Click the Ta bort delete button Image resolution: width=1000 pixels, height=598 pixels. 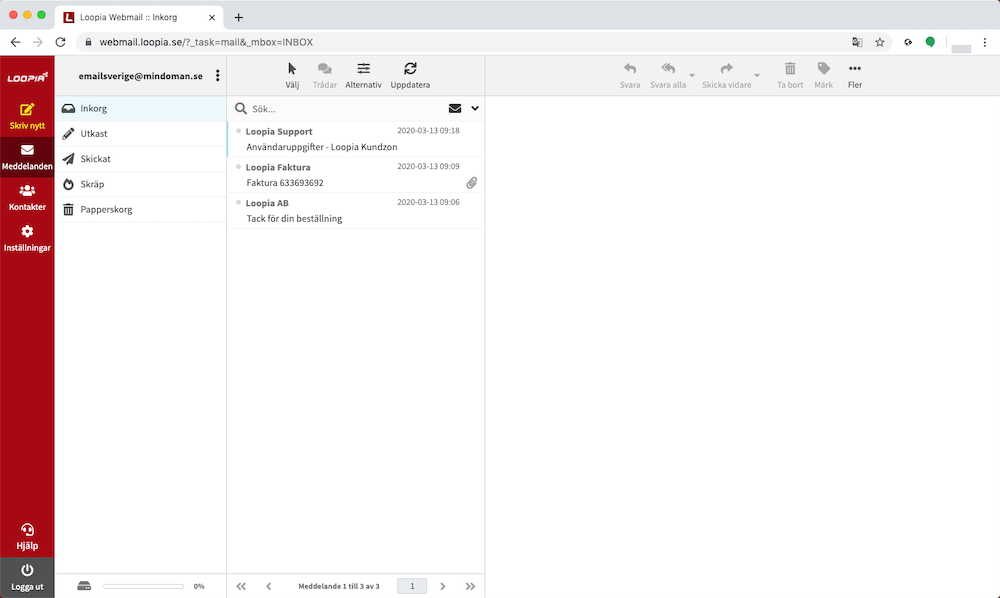point(790,75)
